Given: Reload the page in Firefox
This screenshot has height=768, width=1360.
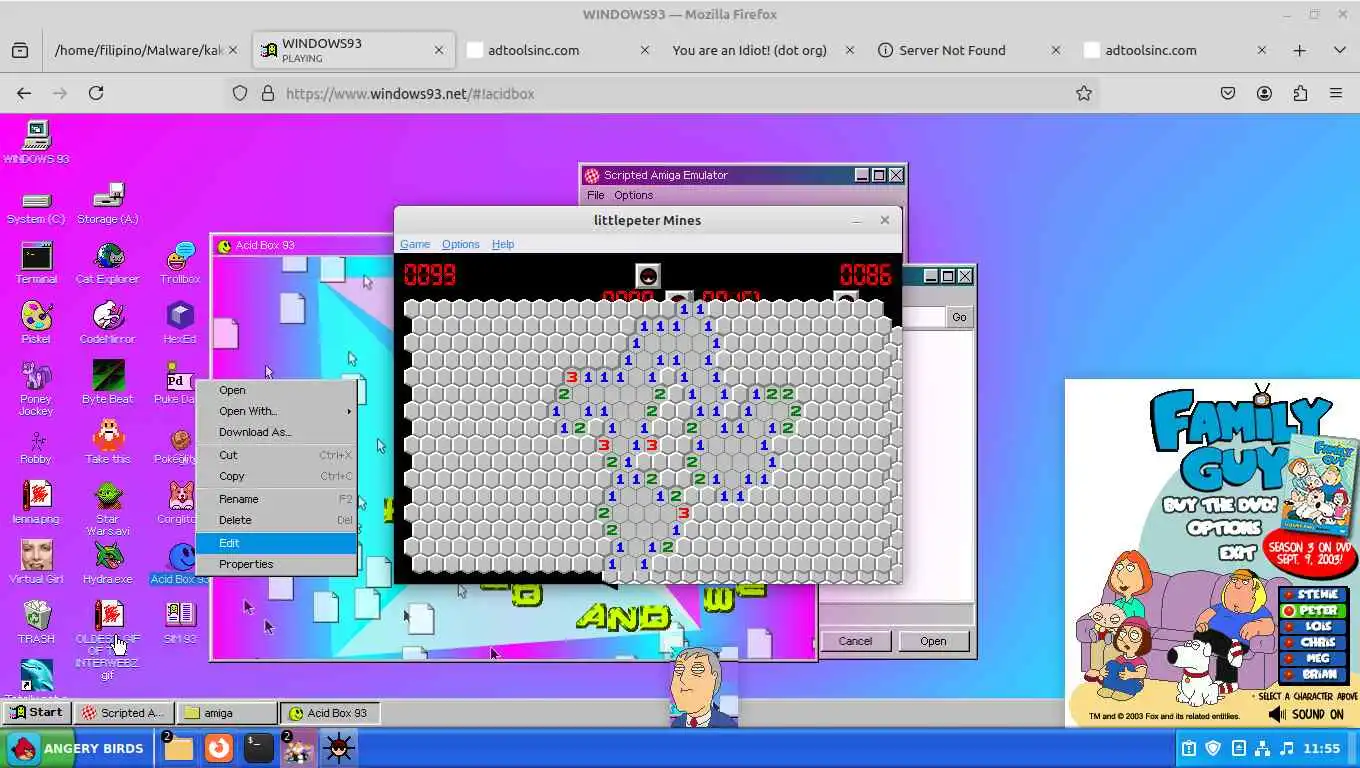Looking at the screenshot, I should tap(96, 93).
